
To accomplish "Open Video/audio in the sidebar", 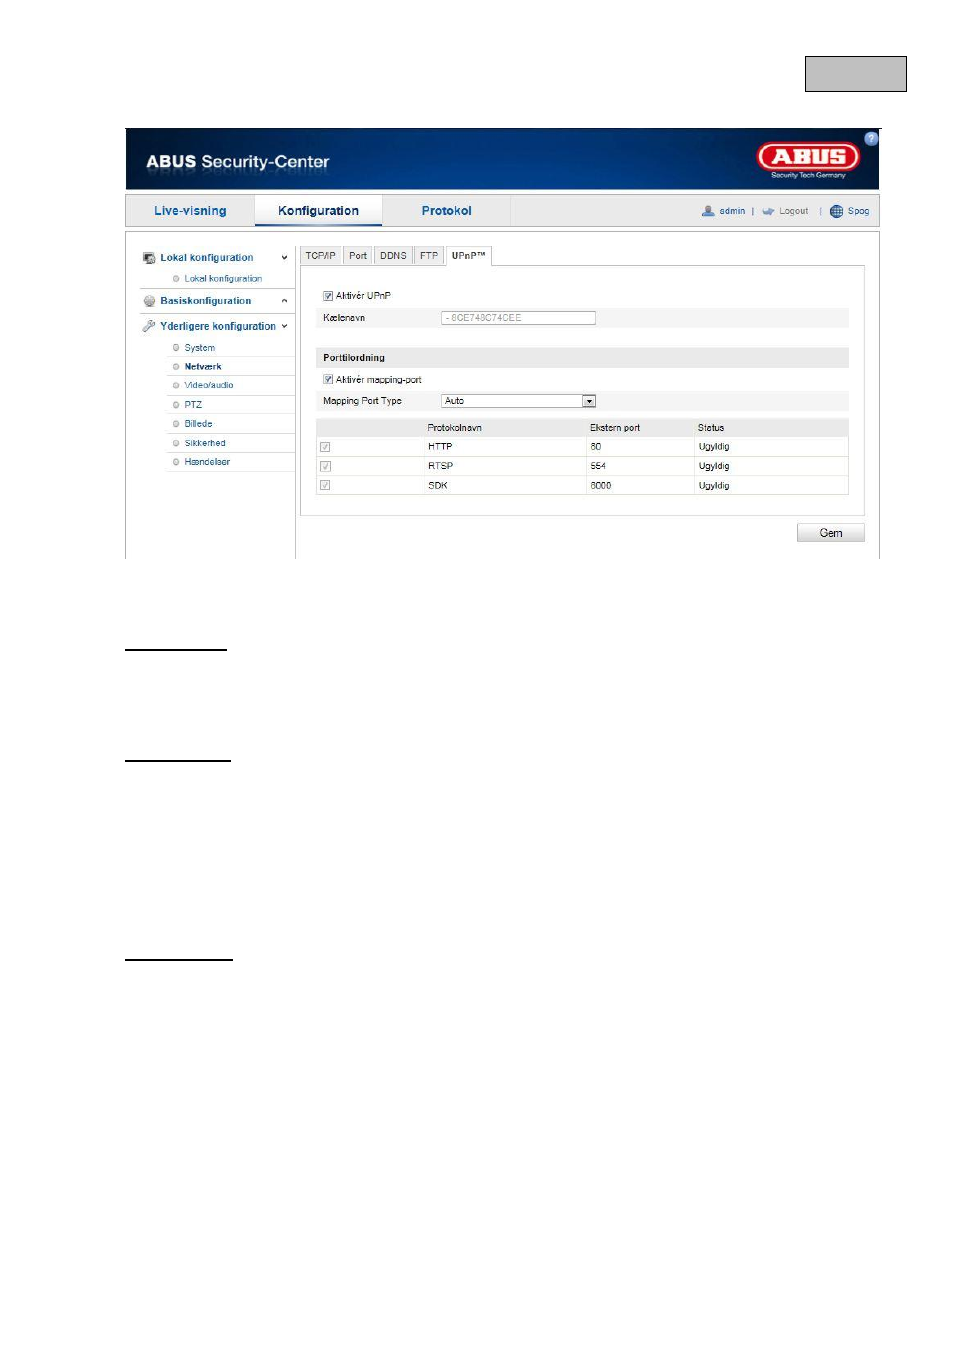I will 209,385.
